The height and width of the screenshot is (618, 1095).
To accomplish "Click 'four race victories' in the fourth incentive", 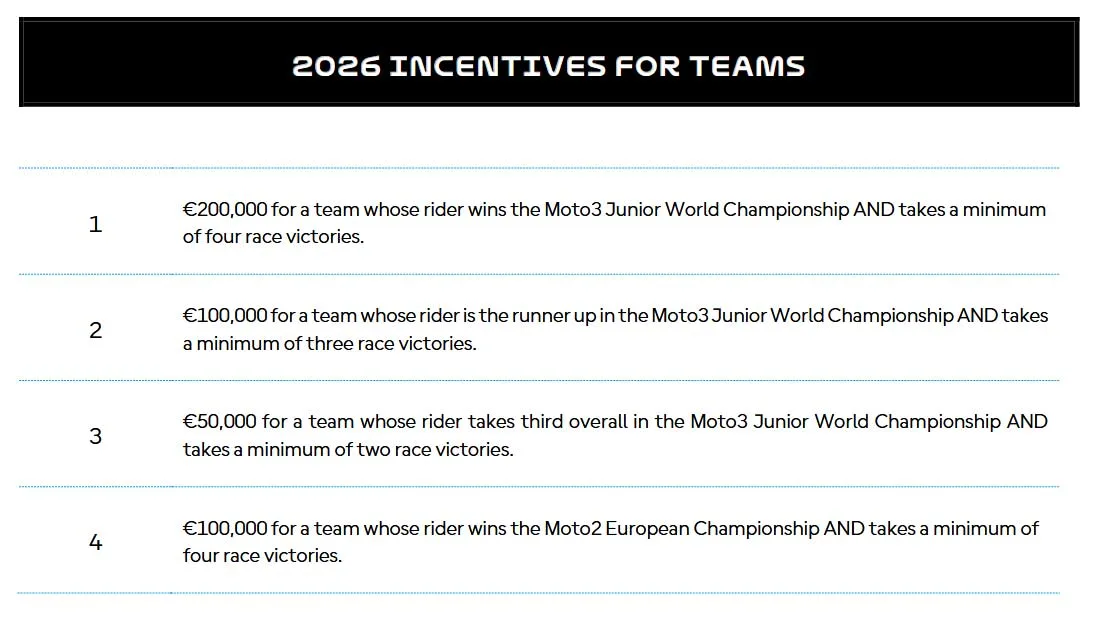I will point(262,556).
